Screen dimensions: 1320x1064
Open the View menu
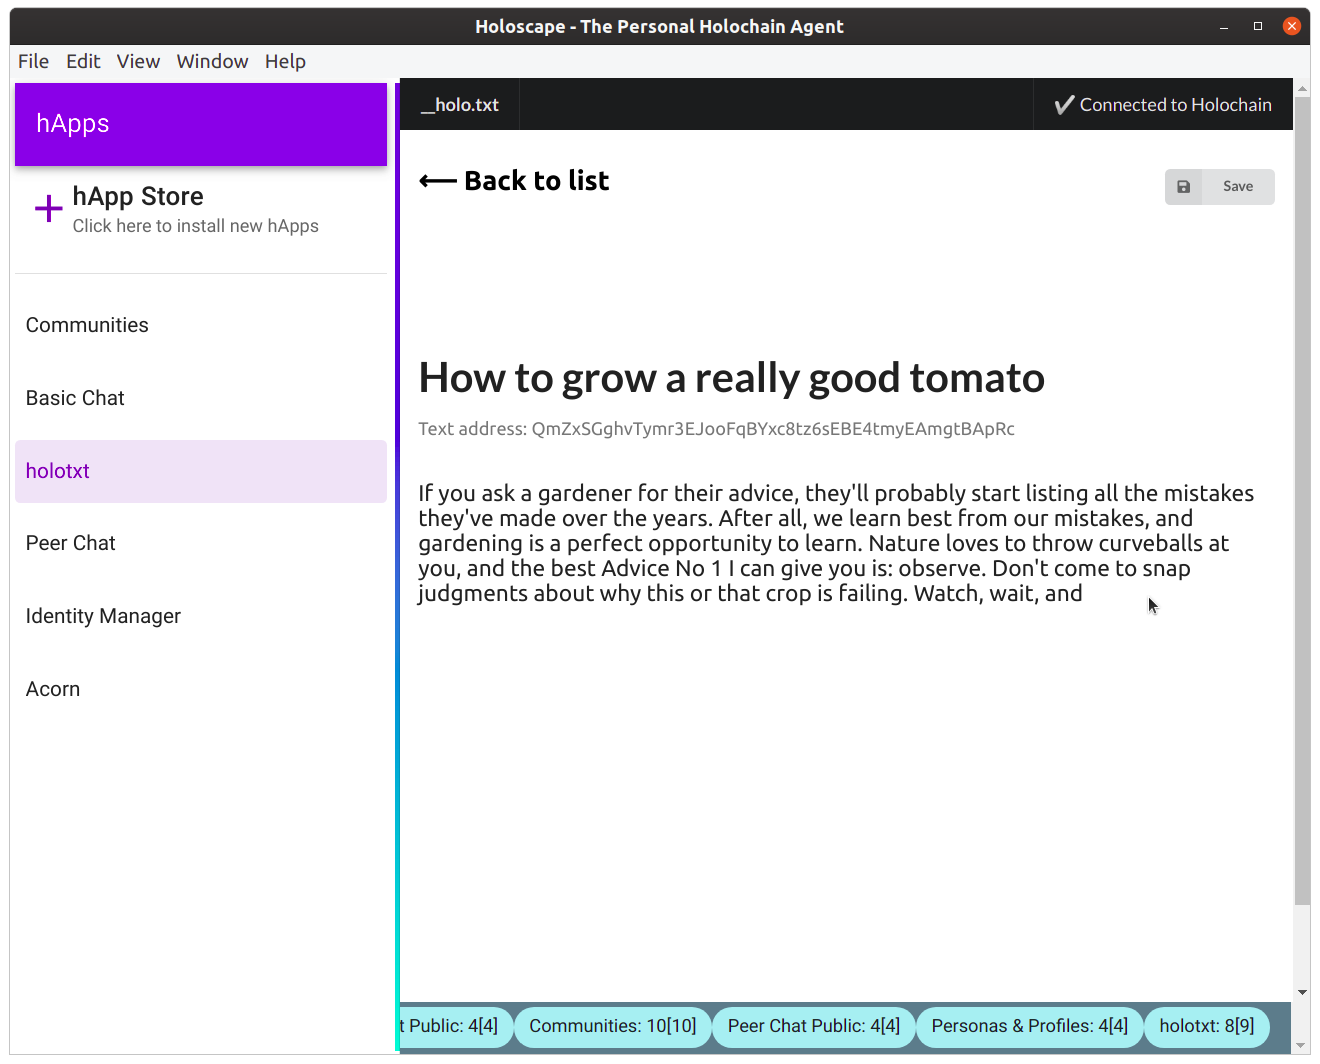[138, 61]
